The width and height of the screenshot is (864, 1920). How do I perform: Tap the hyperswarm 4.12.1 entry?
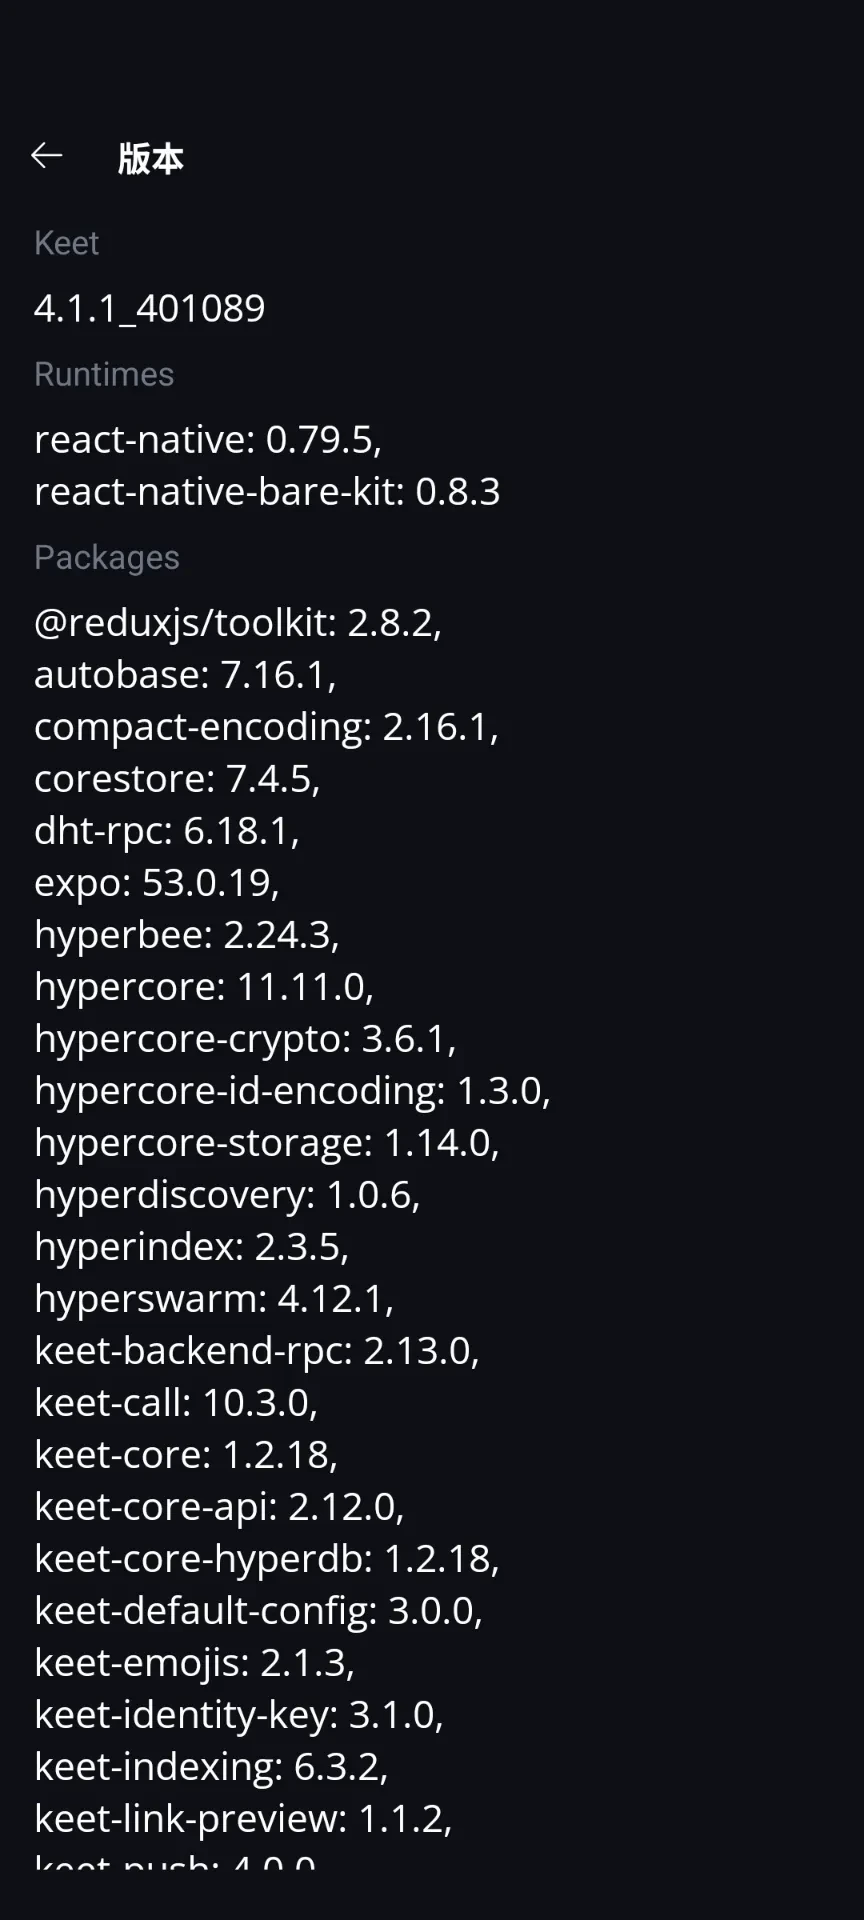[214, 1299]
